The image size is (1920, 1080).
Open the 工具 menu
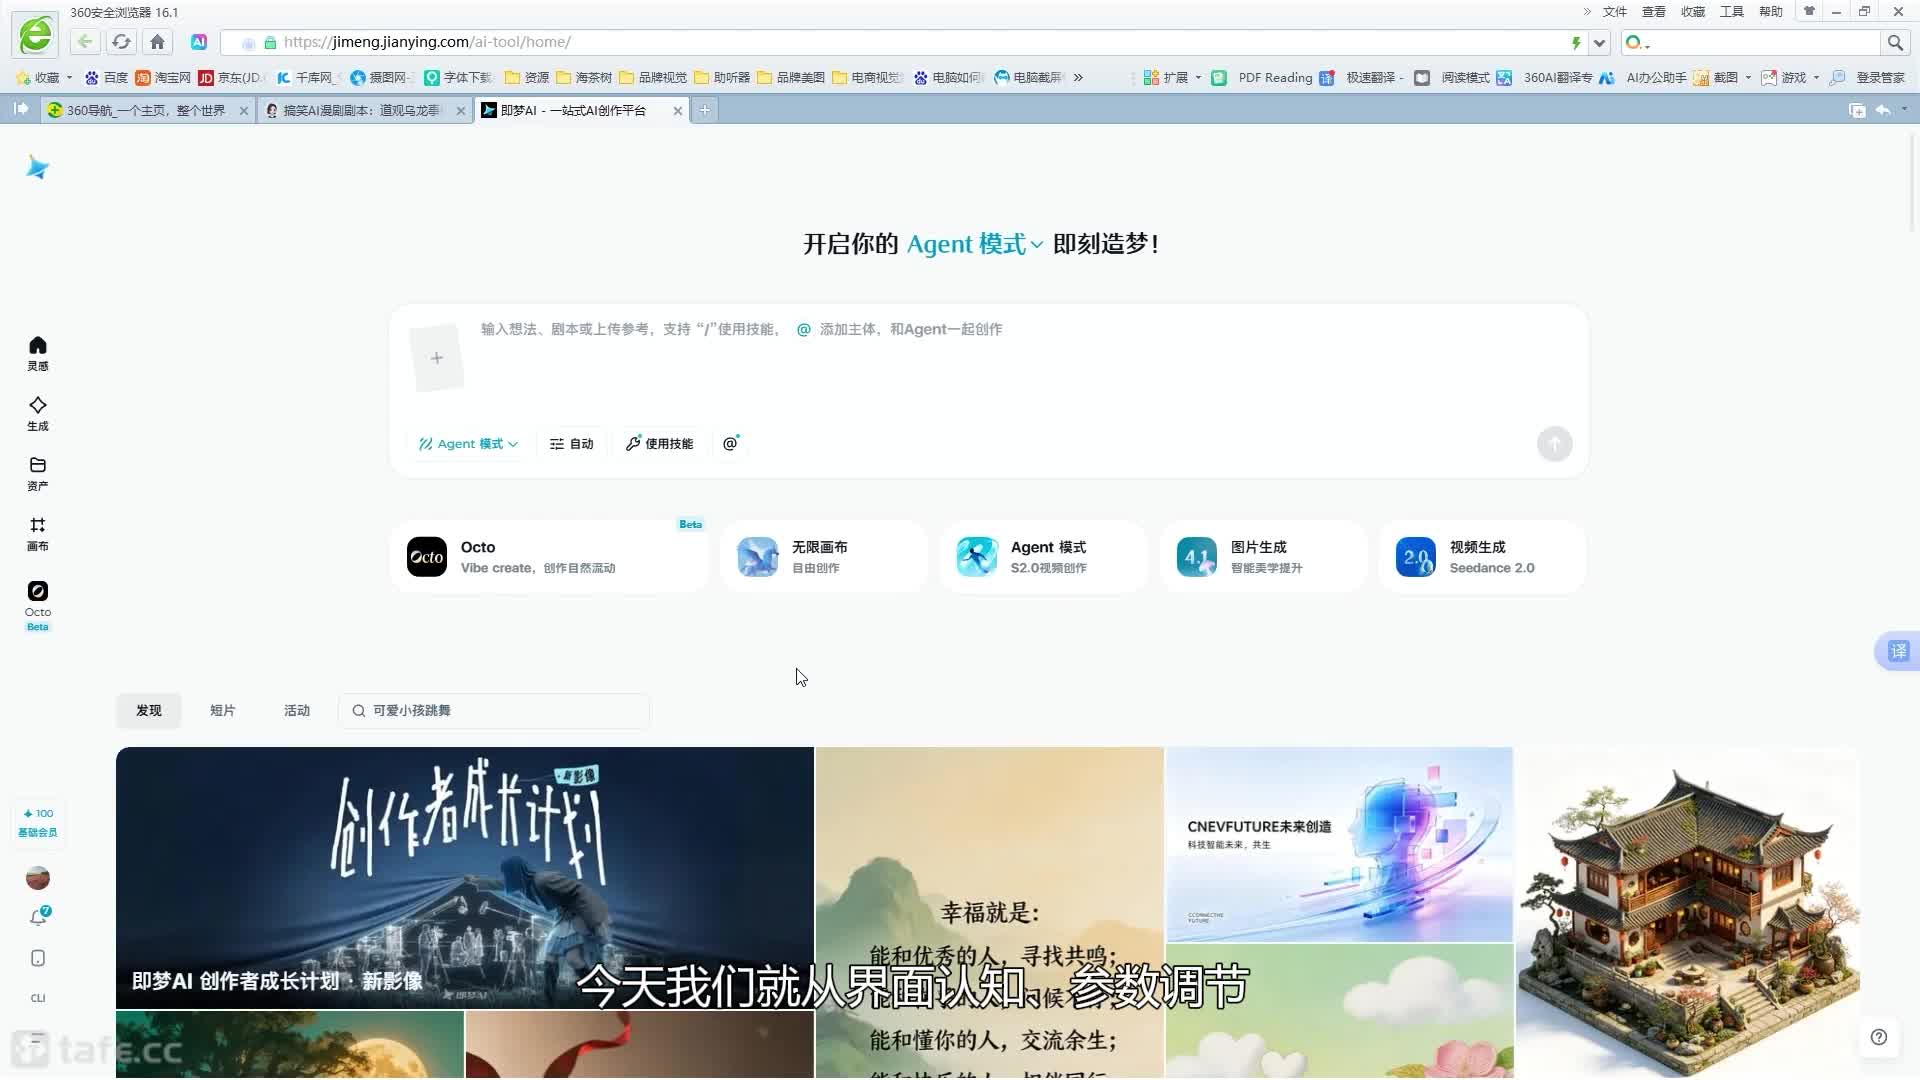tap(1731, 12)
